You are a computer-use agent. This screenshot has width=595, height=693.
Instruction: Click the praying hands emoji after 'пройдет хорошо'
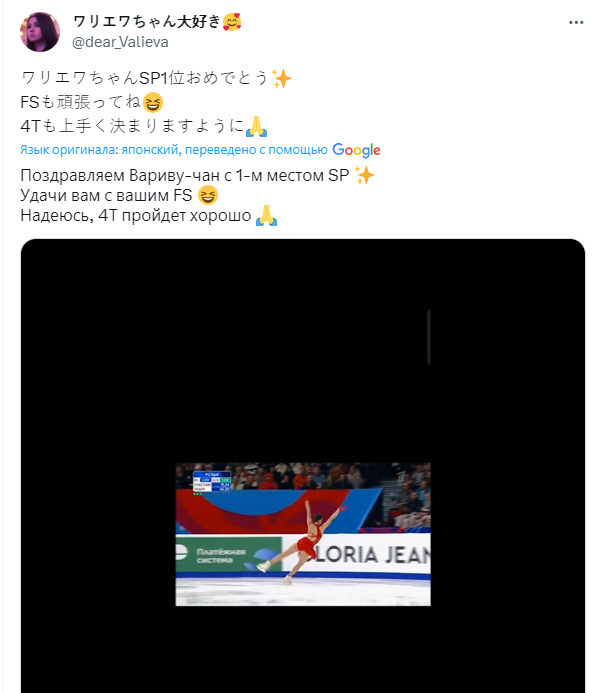[266, 216]
